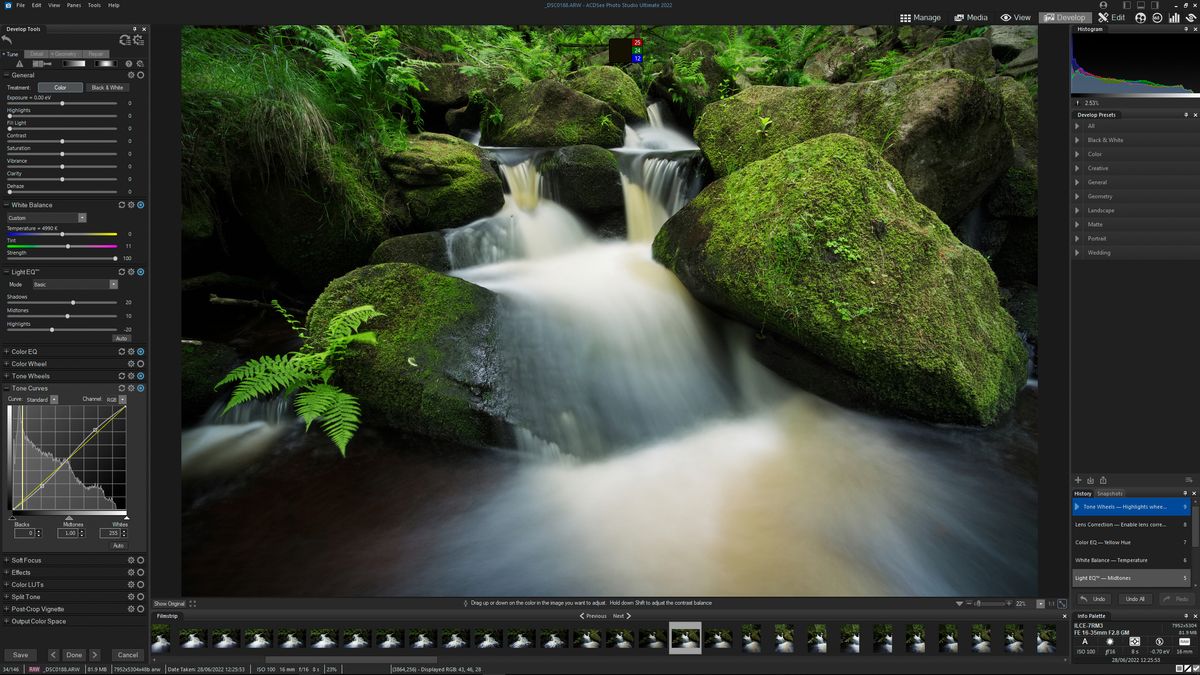
Task: Click the 360-degree image icon near Edit mode
Action: (1156, 18)
